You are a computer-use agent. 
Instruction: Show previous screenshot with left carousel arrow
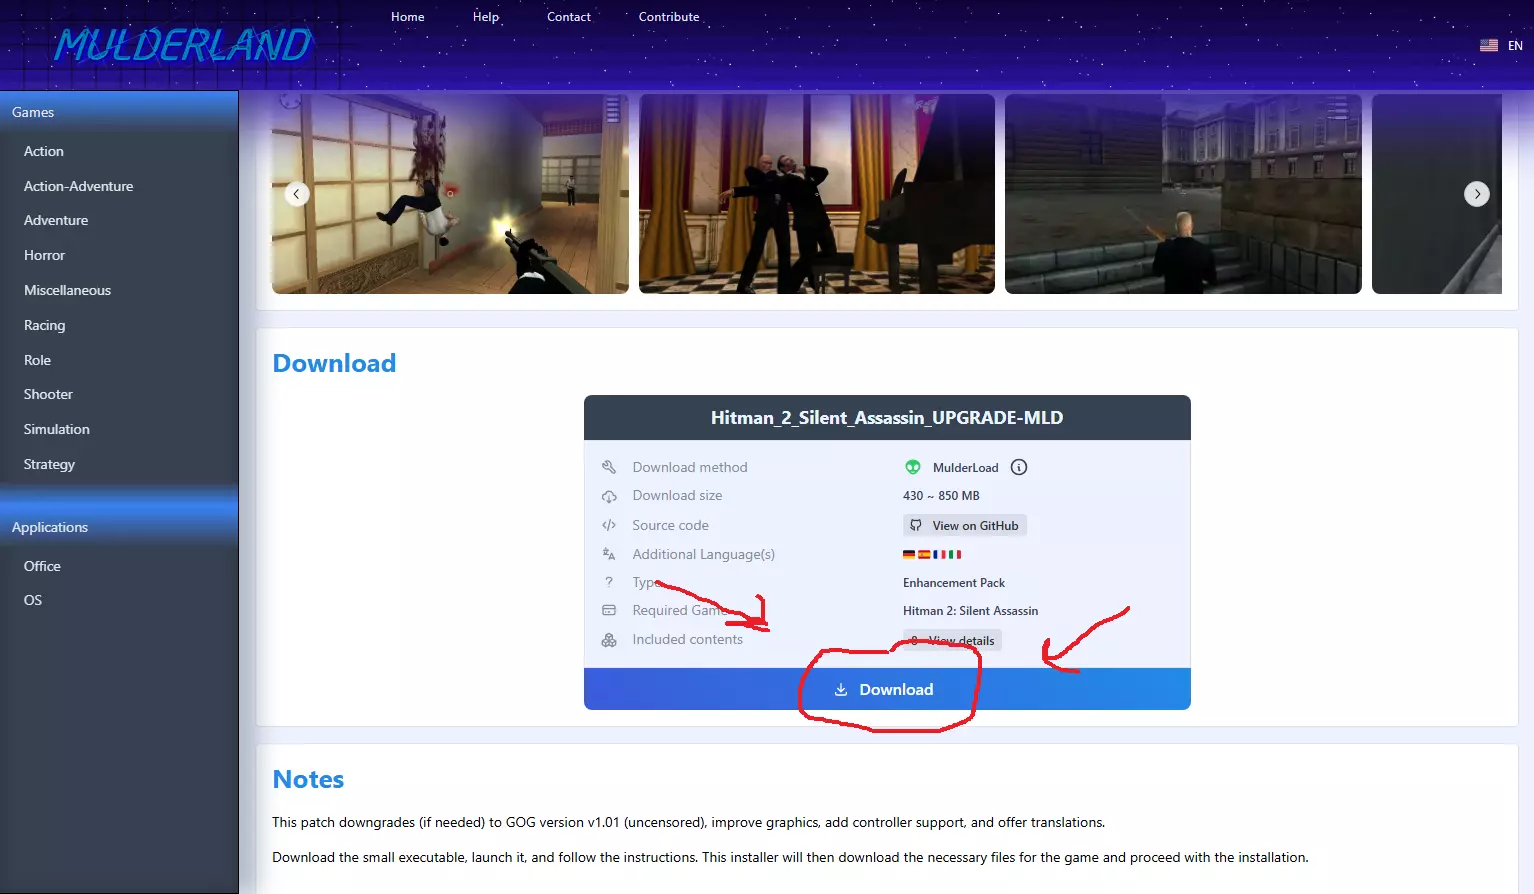pyautogui.click(x=297, y=194)
